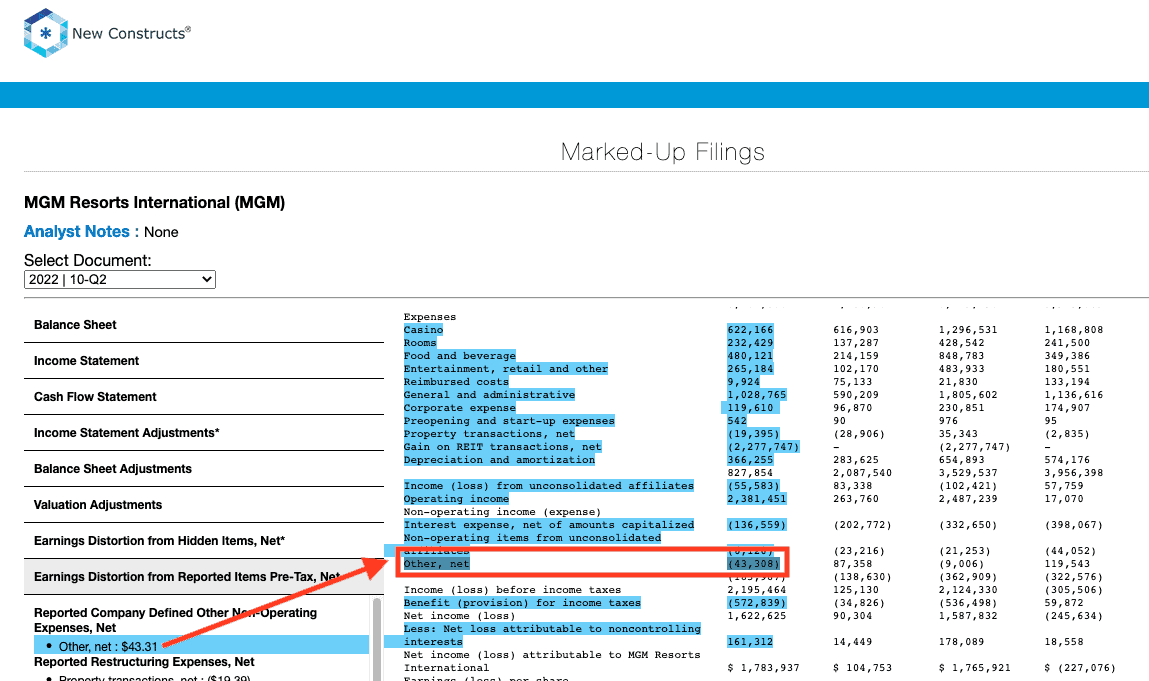Click the highlighted value 9,924

point(744,382)
